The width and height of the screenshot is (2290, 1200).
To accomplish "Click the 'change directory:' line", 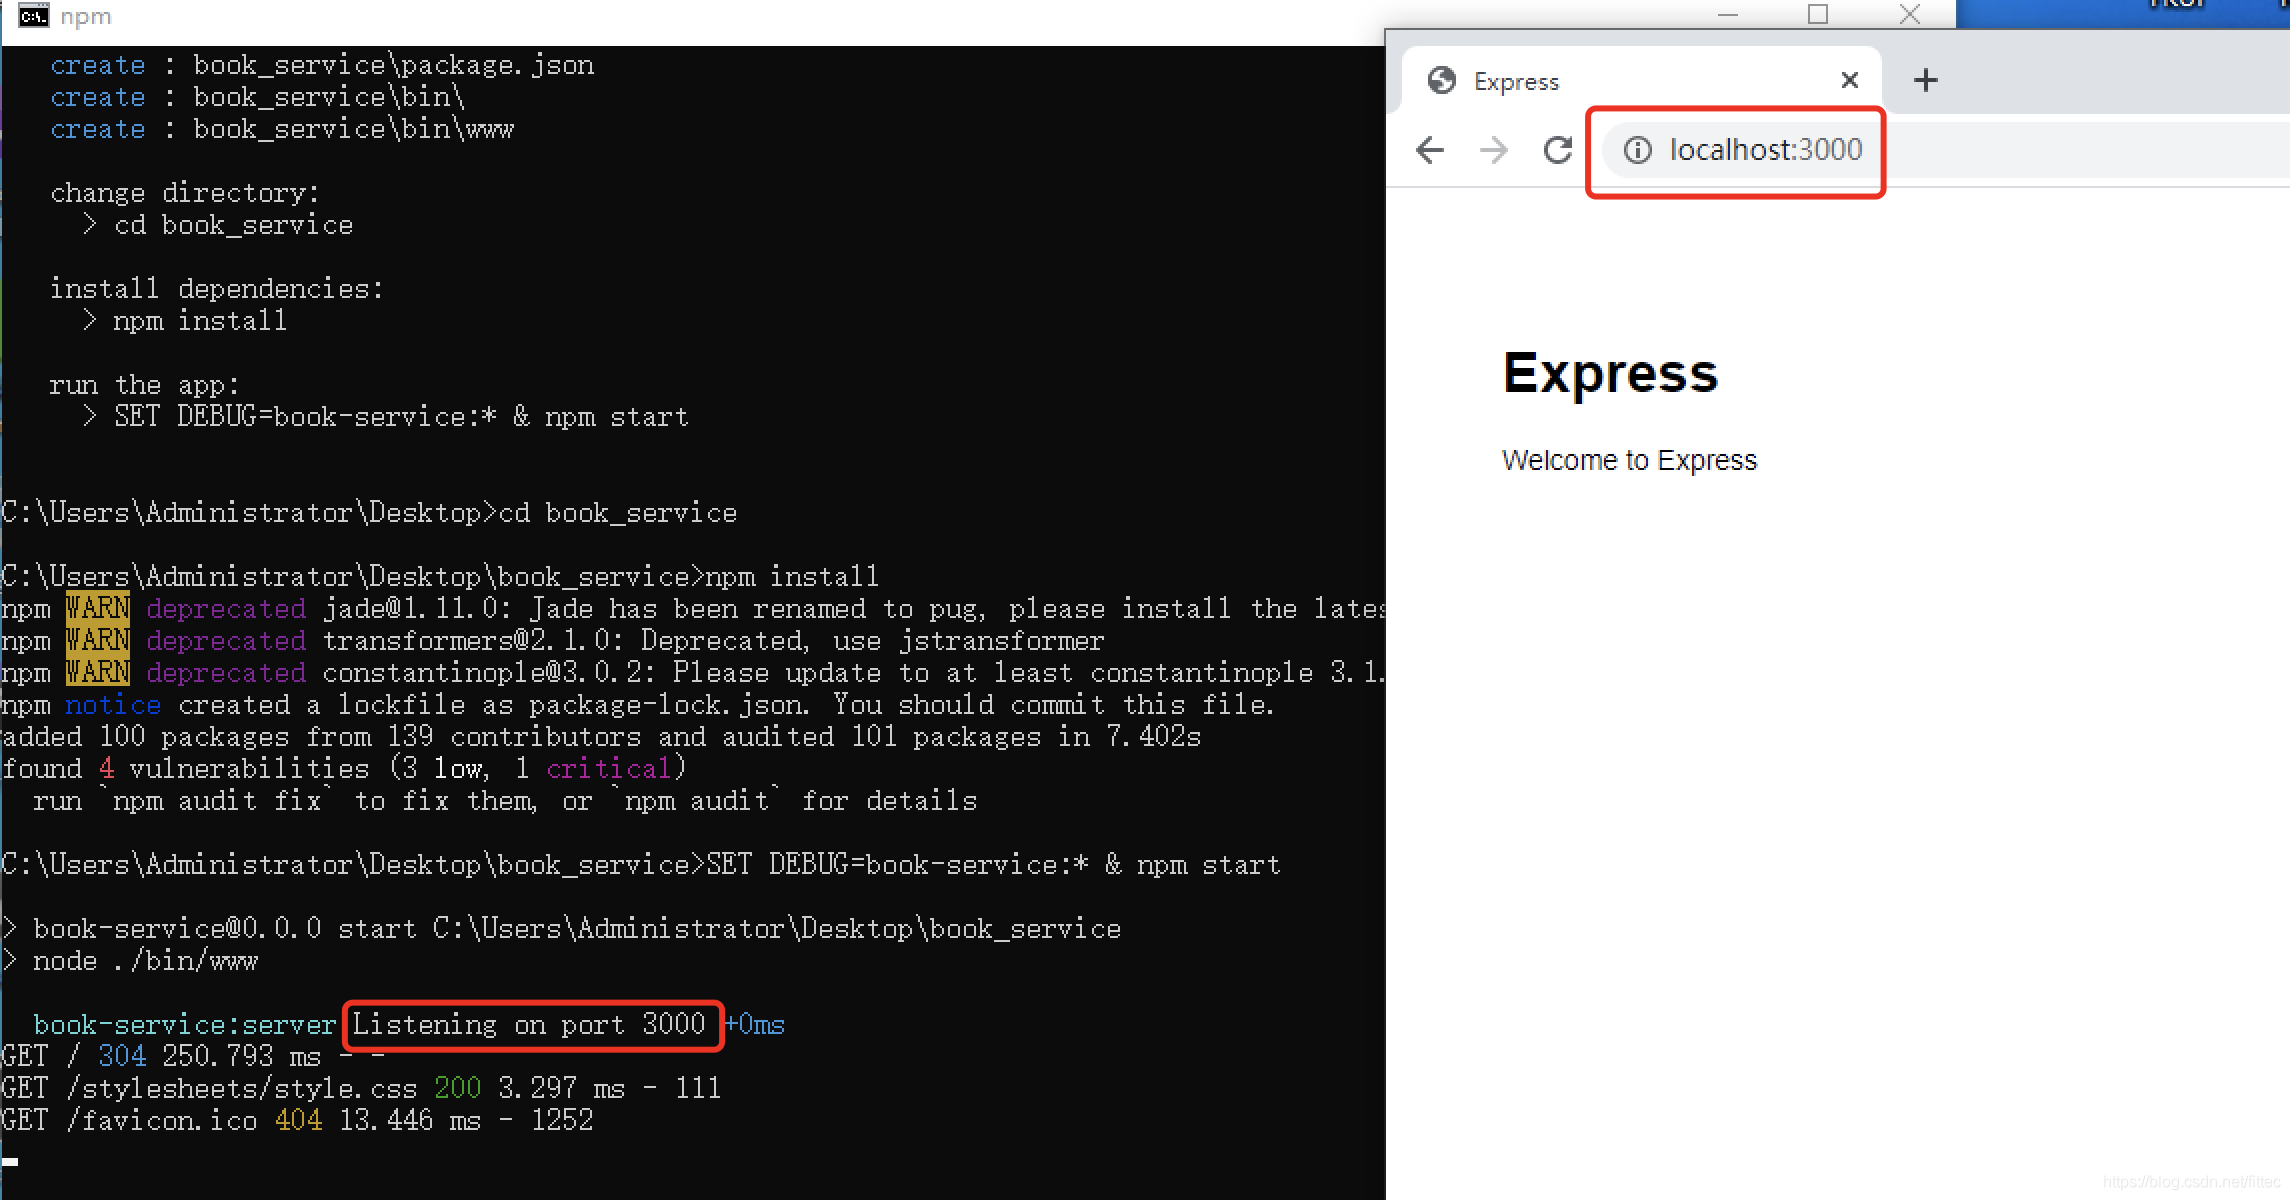I will 185,193.
